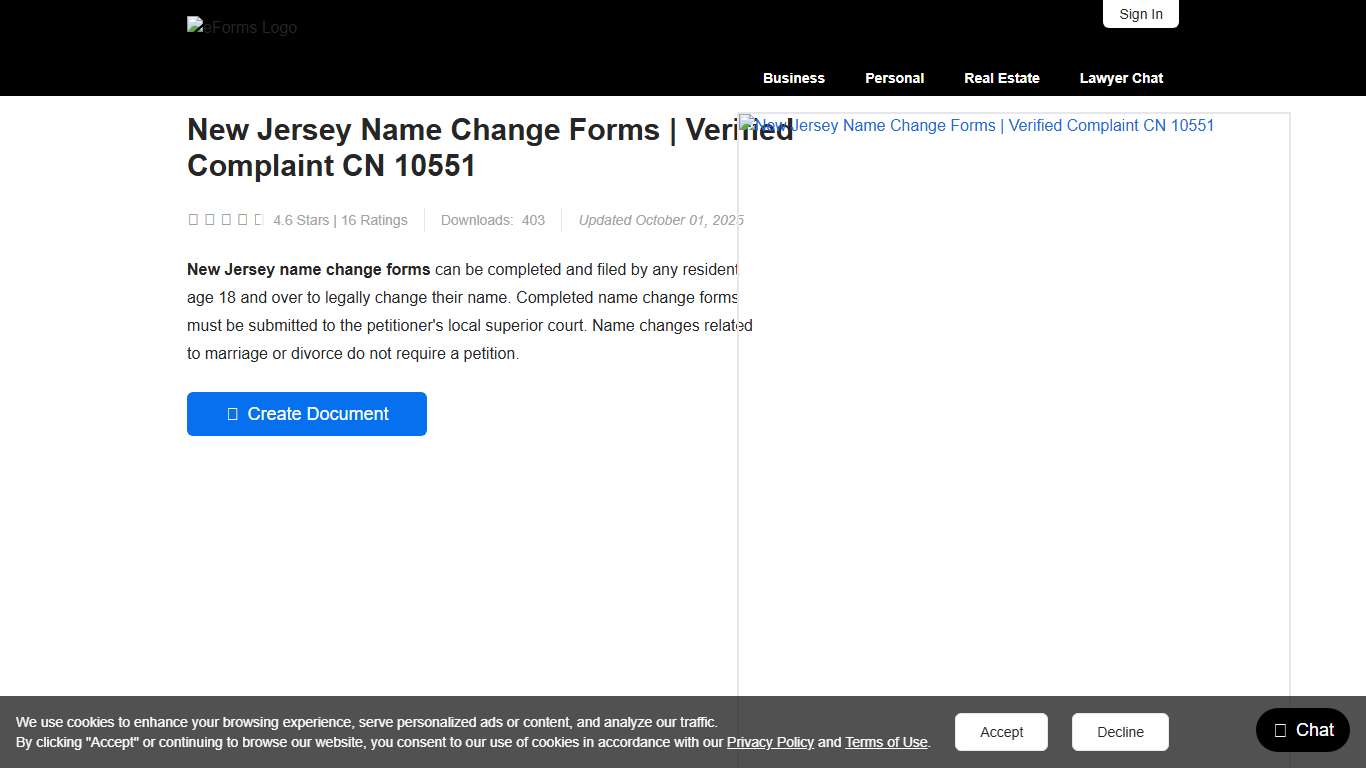This screenshot has height=768, width=1366.
Task: Accept the cookie notice
Action: point(1001,731)
